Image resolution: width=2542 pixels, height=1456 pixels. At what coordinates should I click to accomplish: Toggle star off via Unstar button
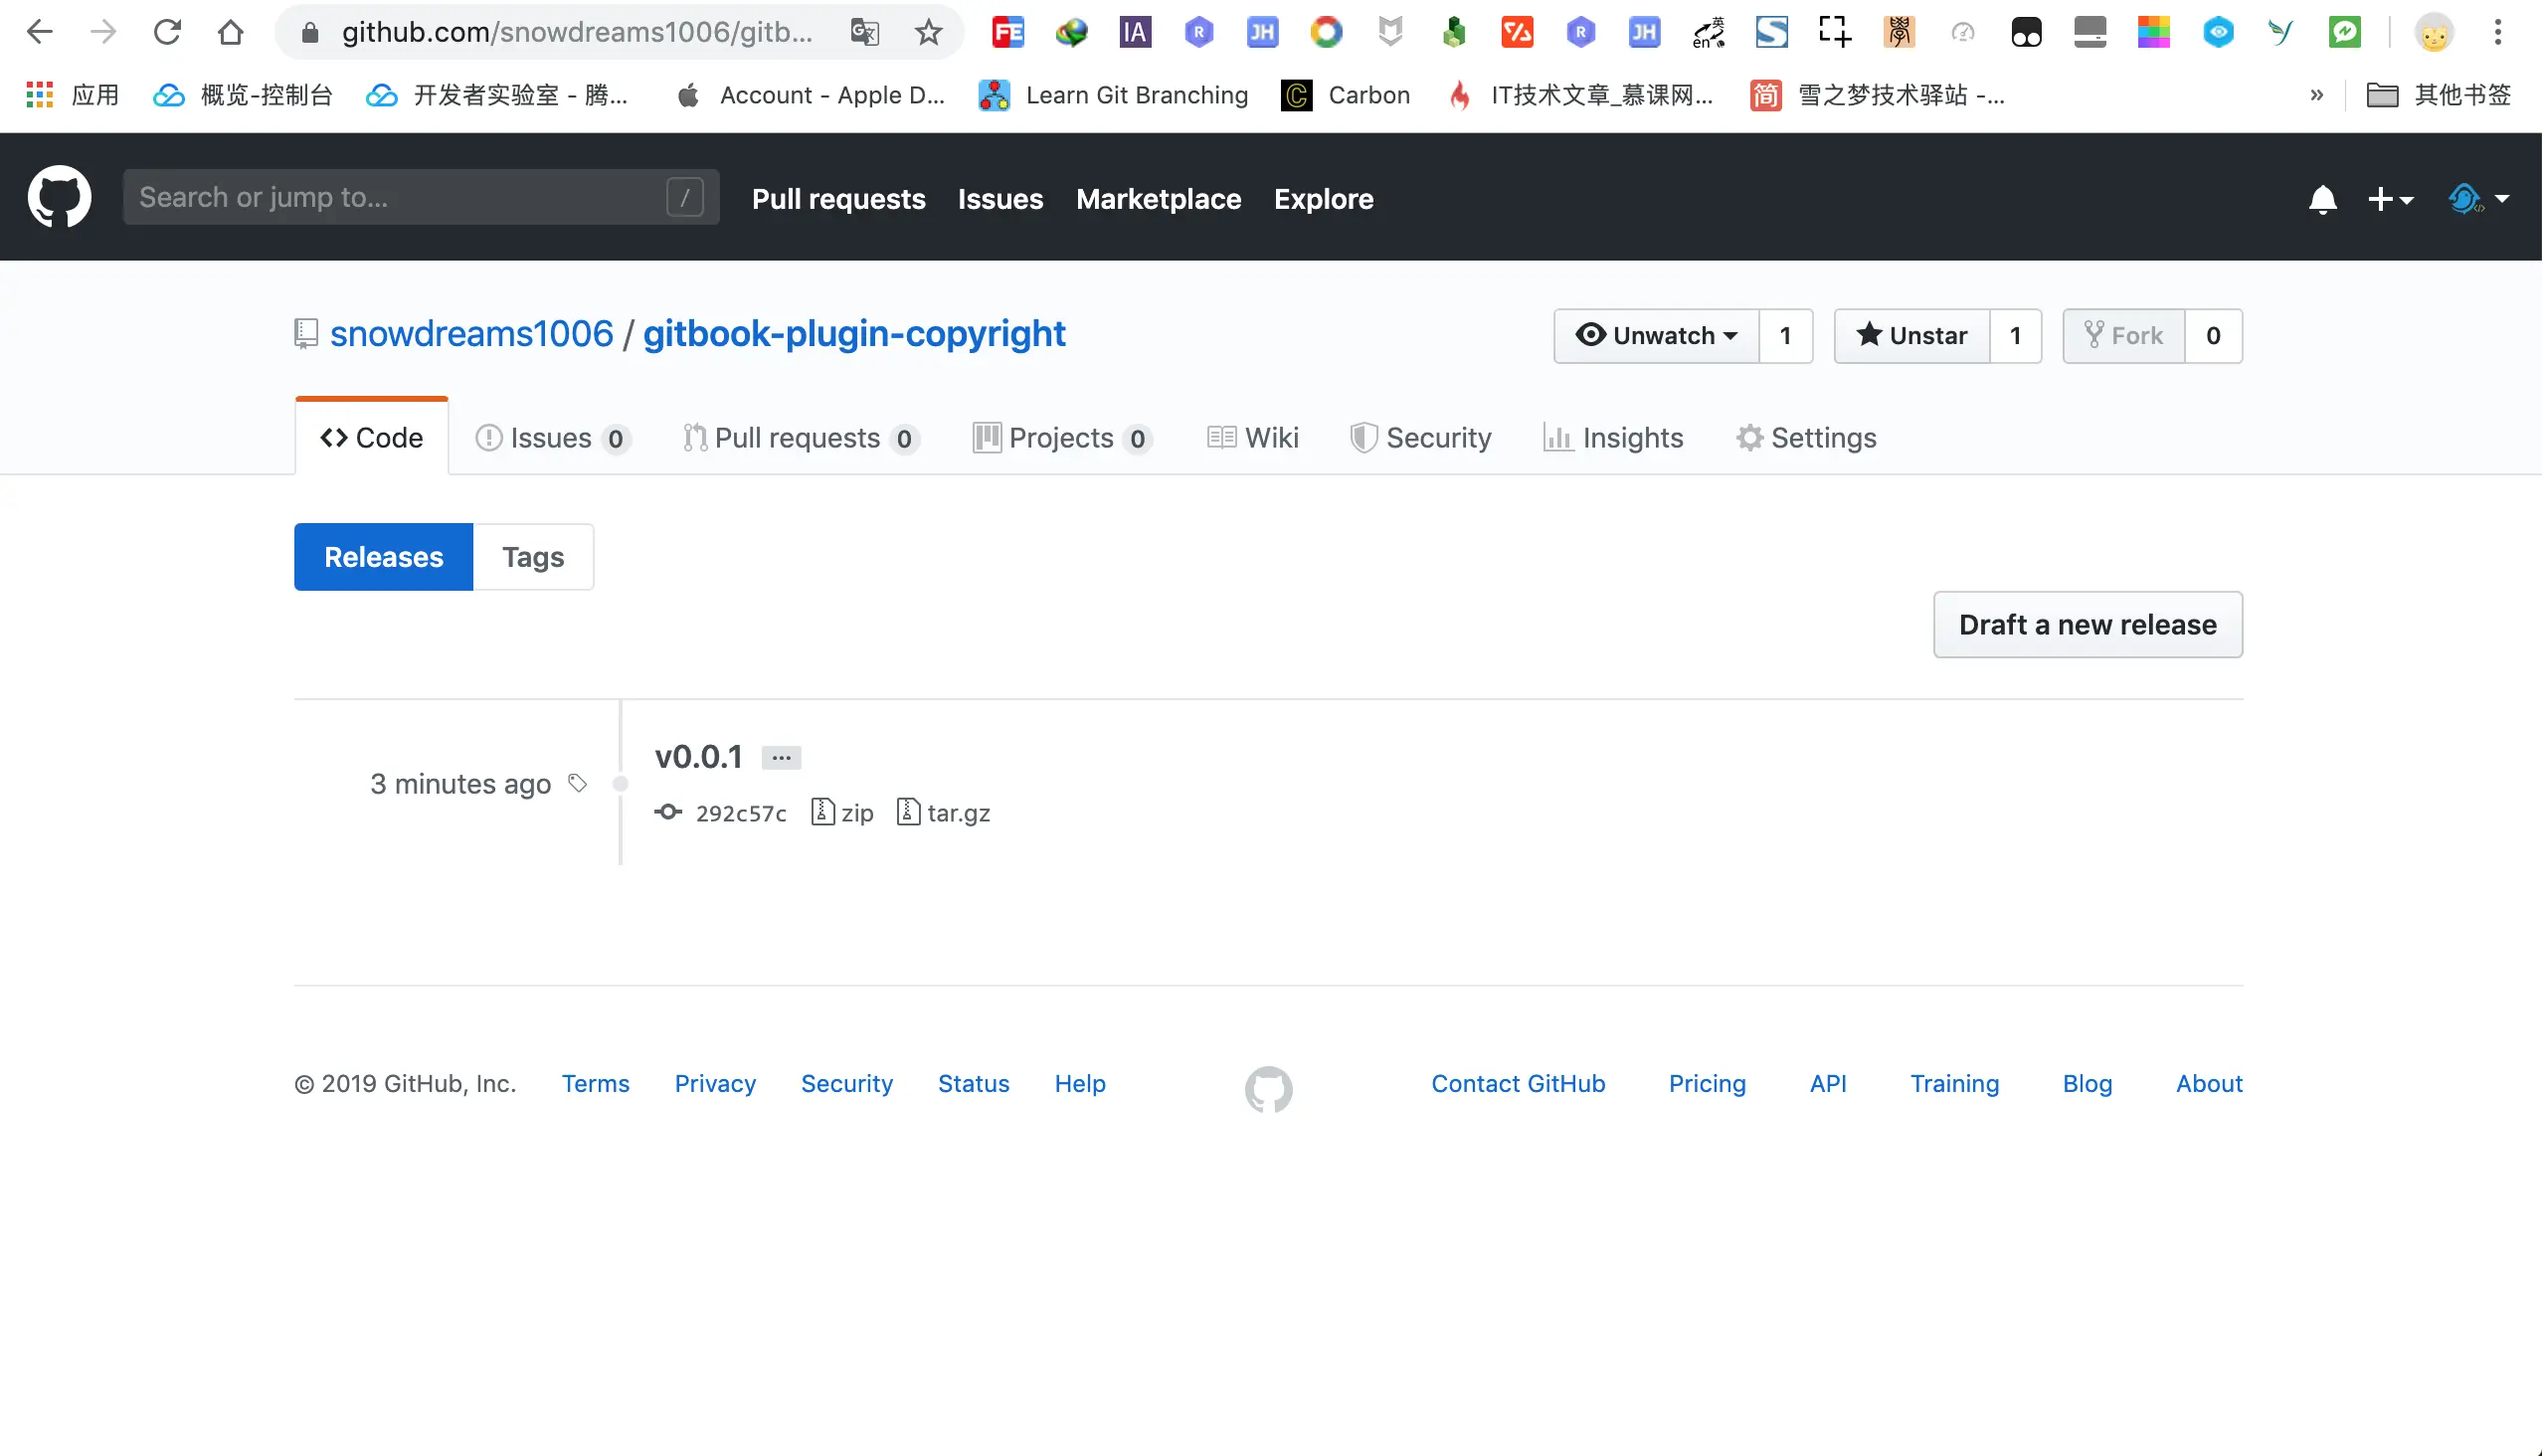1910,336
